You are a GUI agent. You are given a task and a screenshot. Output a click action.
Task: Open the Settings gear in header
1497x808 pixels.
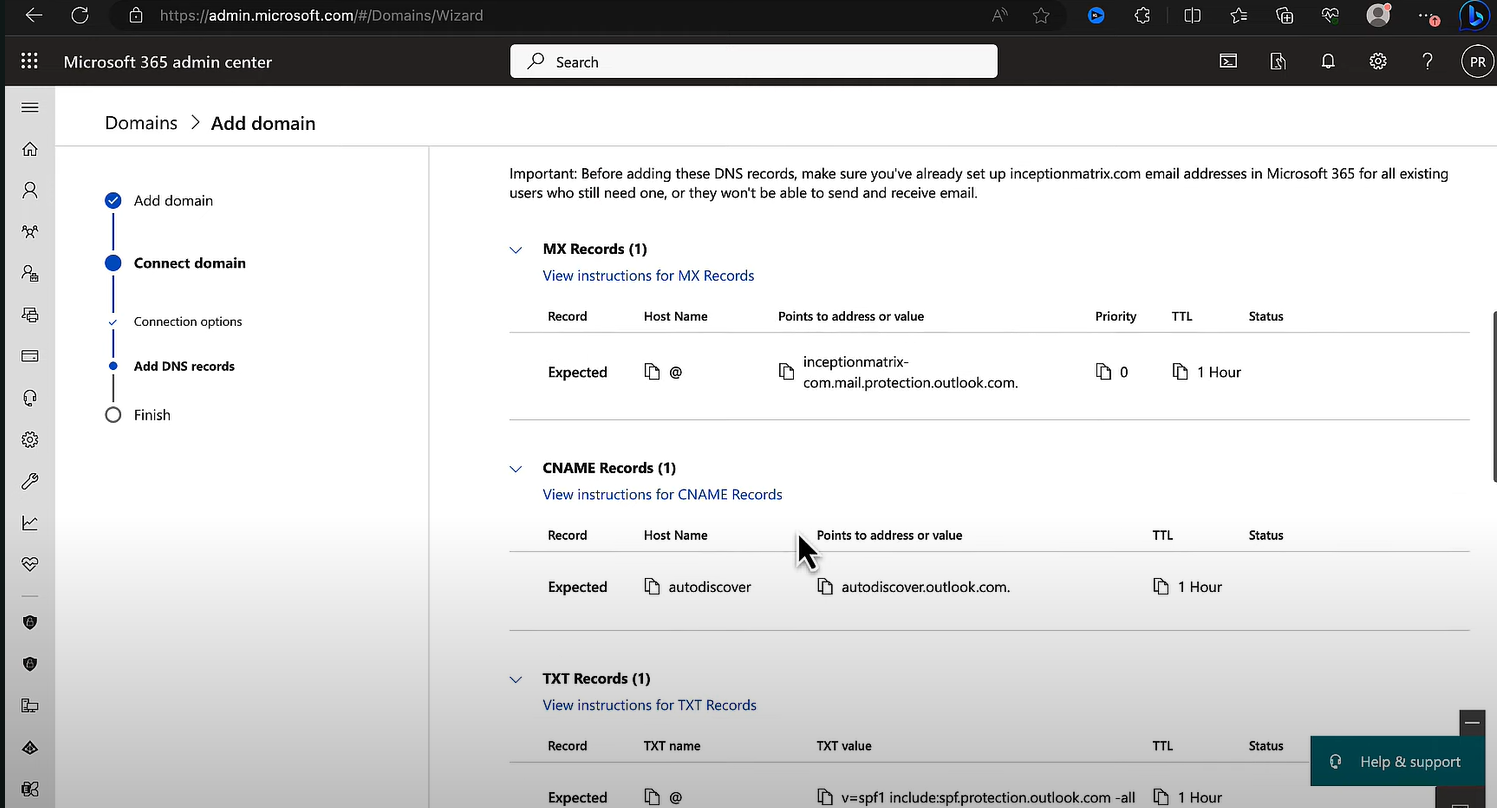click(x=1377, y=62)
